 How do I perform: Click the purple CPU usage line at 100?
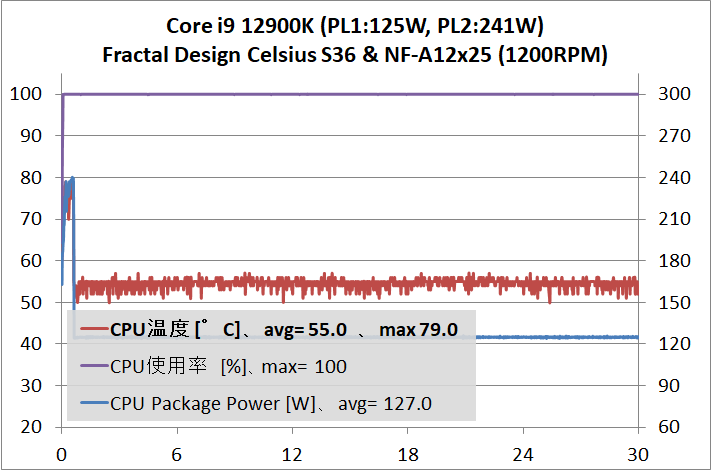350,94
